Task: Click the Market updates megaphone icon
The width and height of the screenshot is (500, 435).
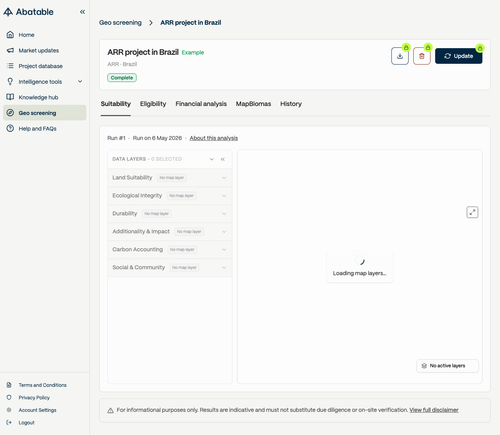Action: point(10,50)
